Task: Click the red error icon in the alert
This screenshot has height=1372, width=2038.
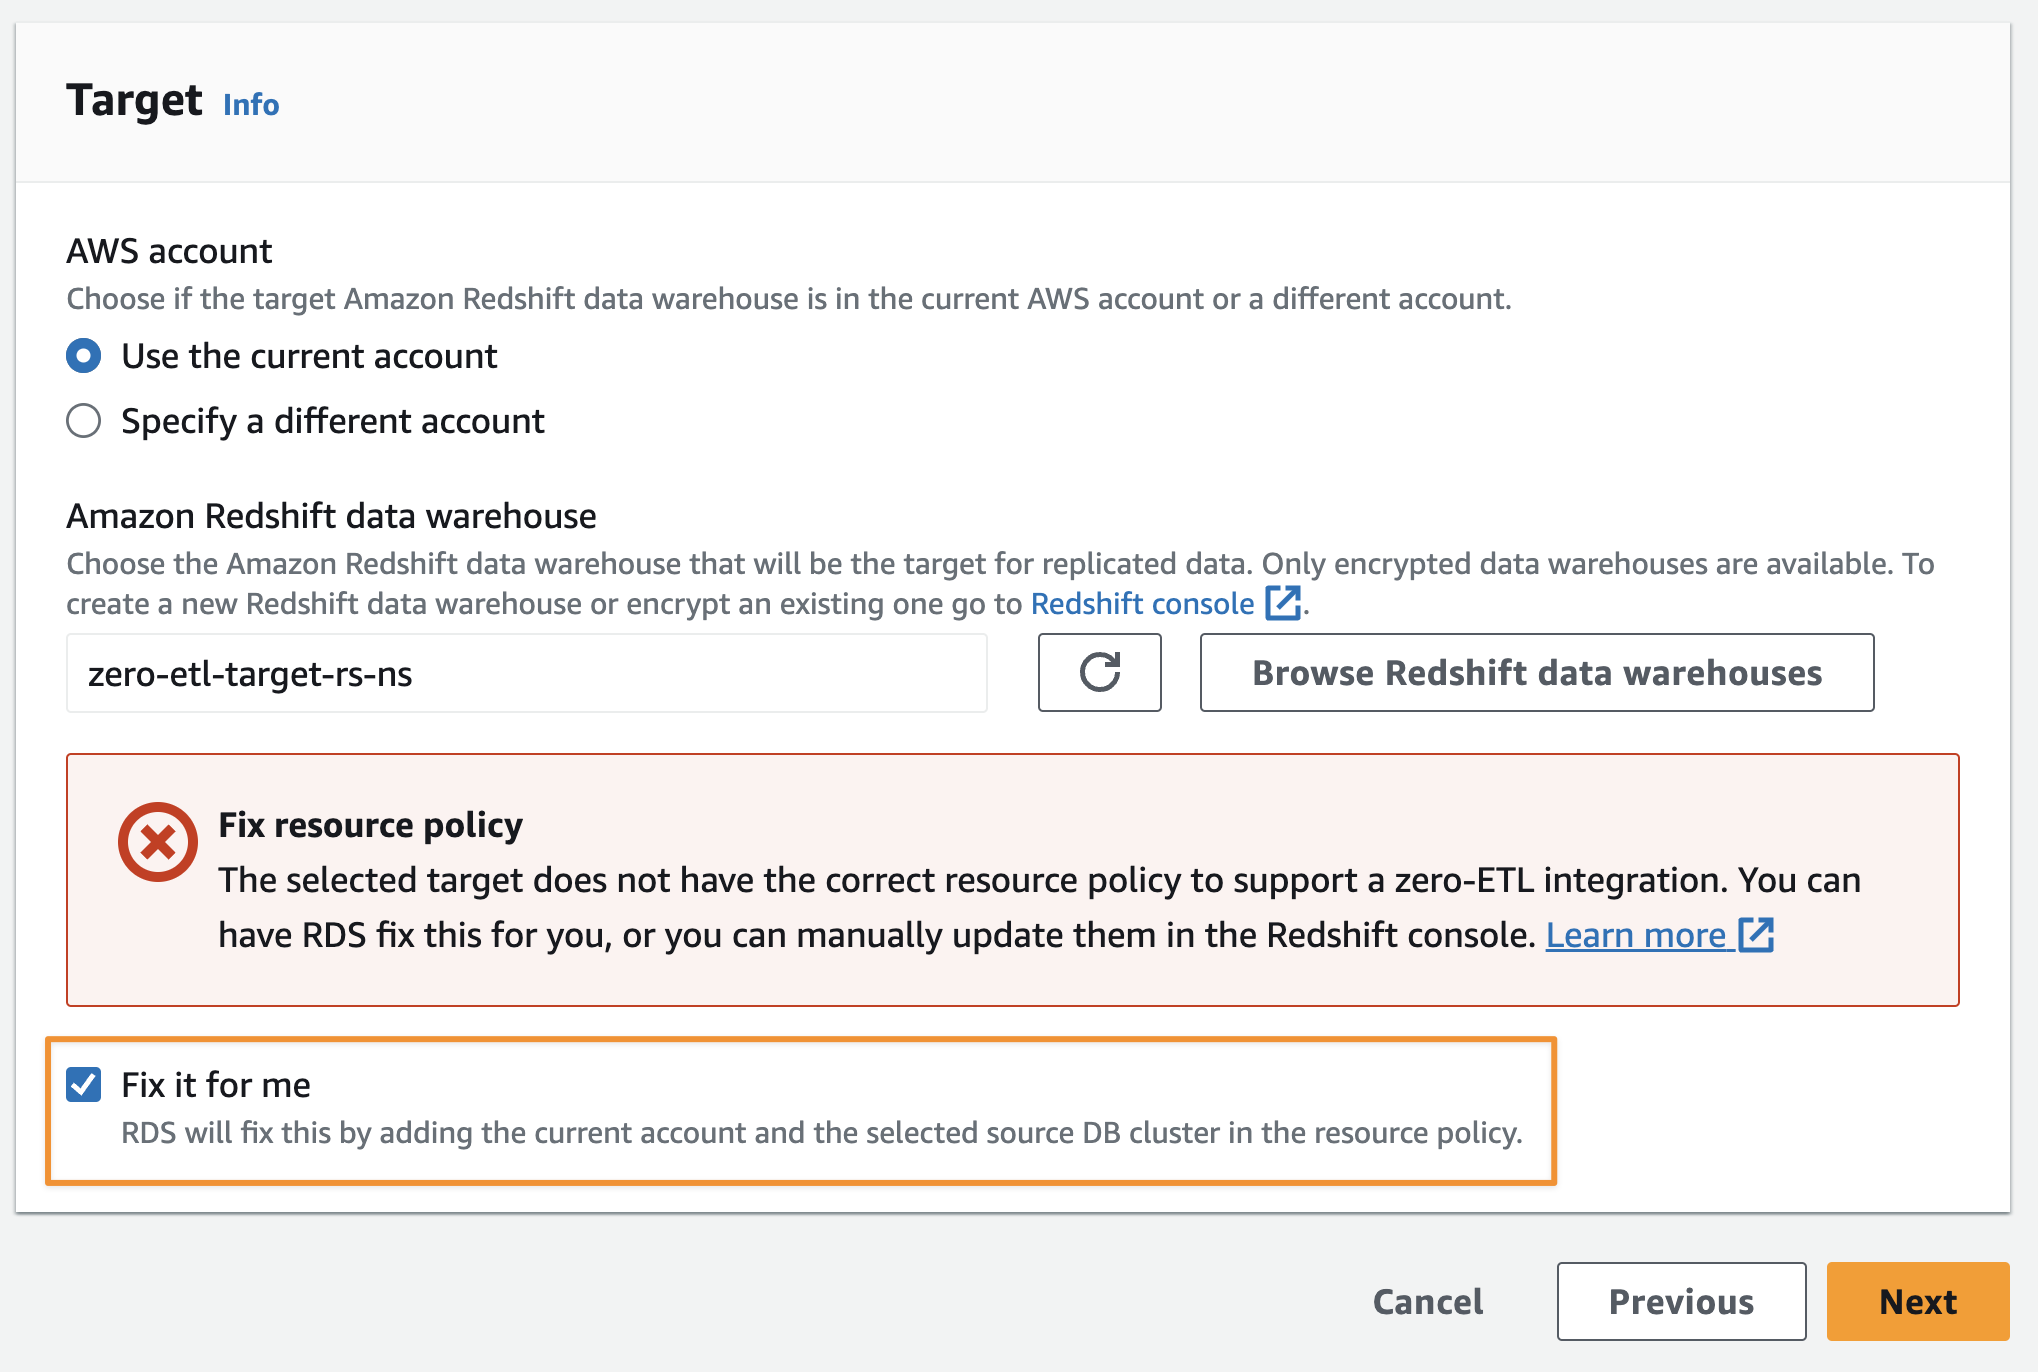Action: pos(158,841)
